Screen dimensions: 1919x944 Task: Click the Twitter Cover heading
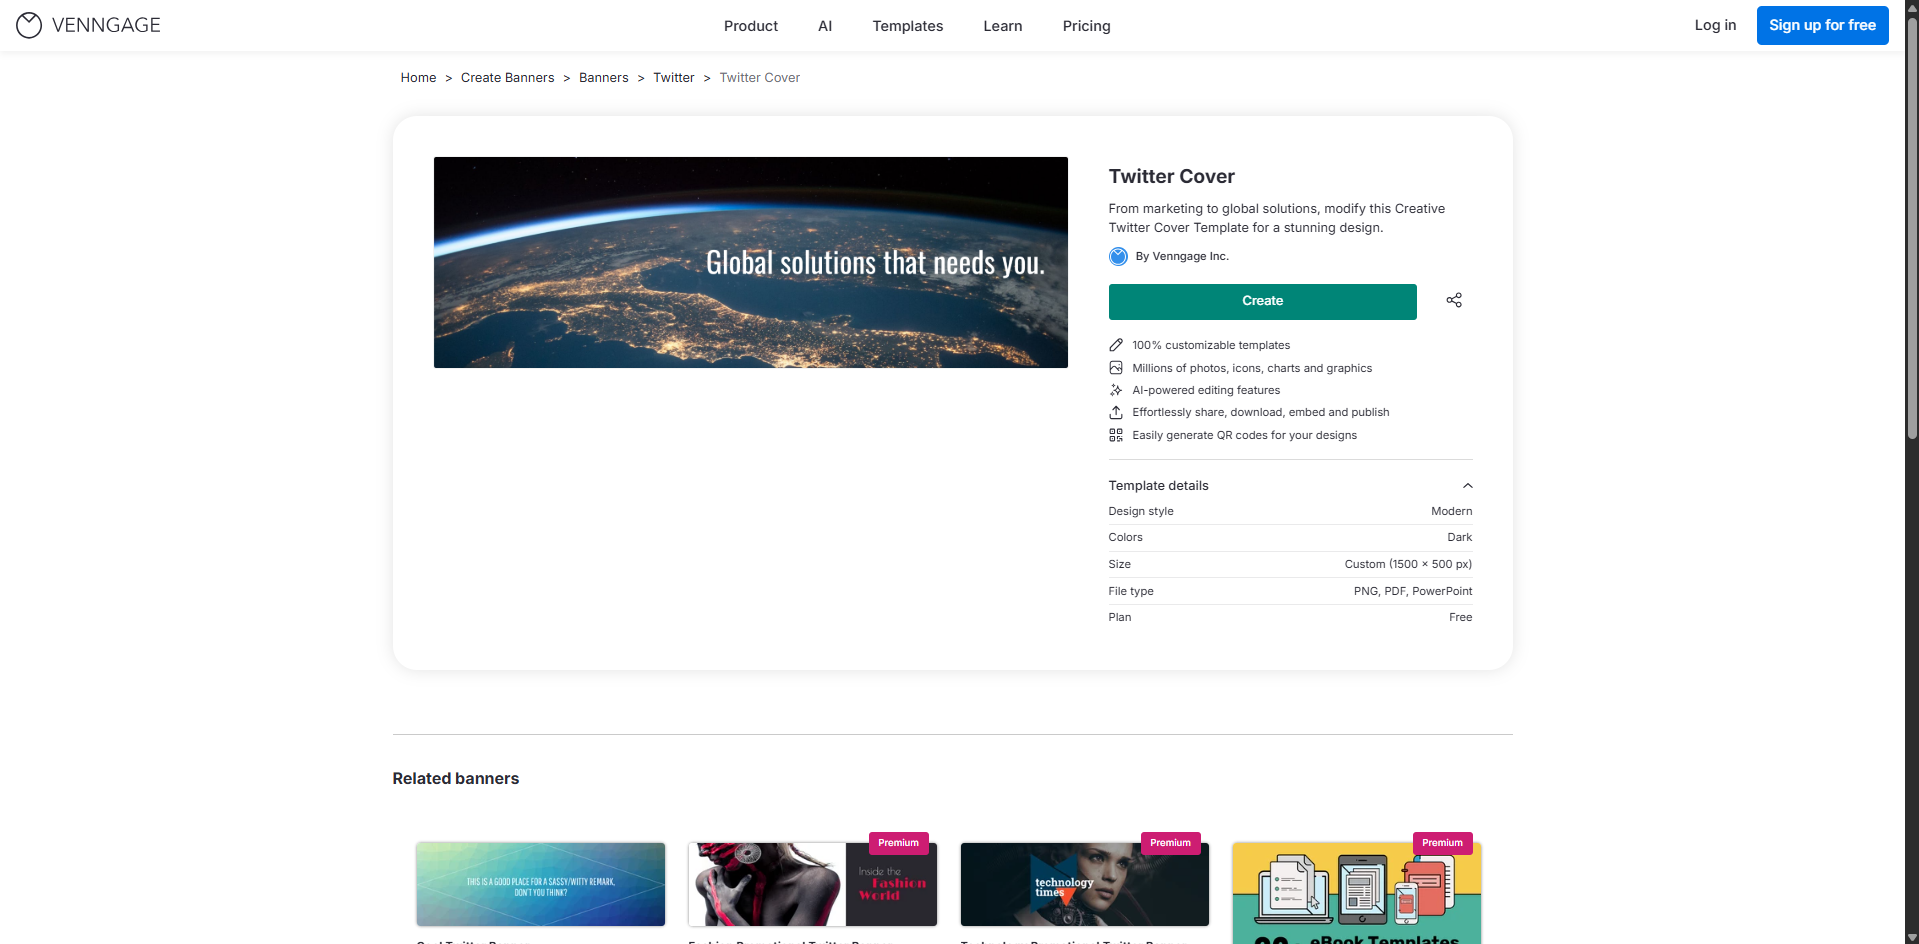[x=1171, y=176]
